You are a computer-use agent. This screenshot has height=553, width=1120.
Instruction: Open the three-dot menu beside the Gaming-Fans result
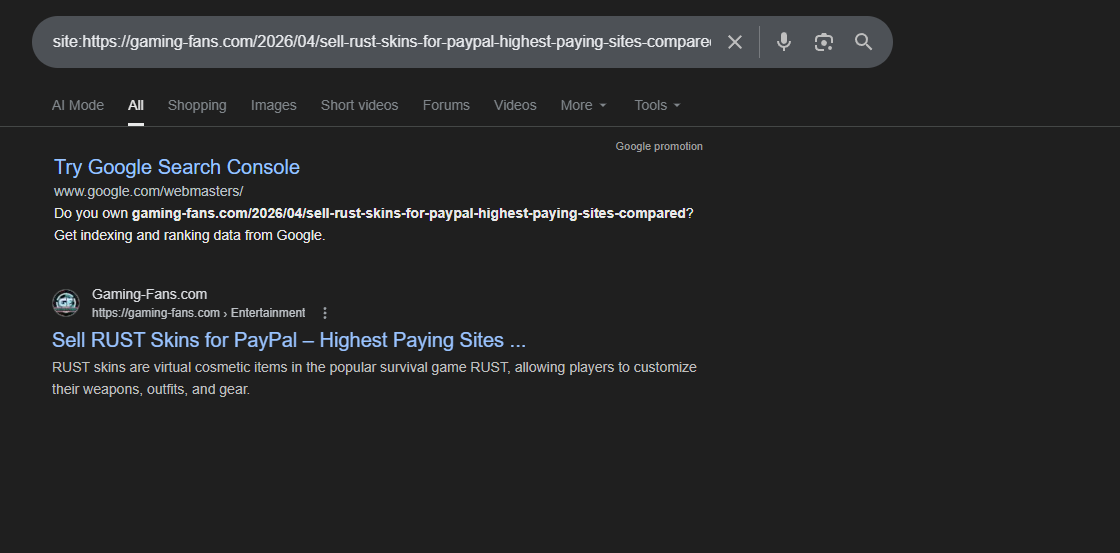pyautogui.click(x=325, y=313)
